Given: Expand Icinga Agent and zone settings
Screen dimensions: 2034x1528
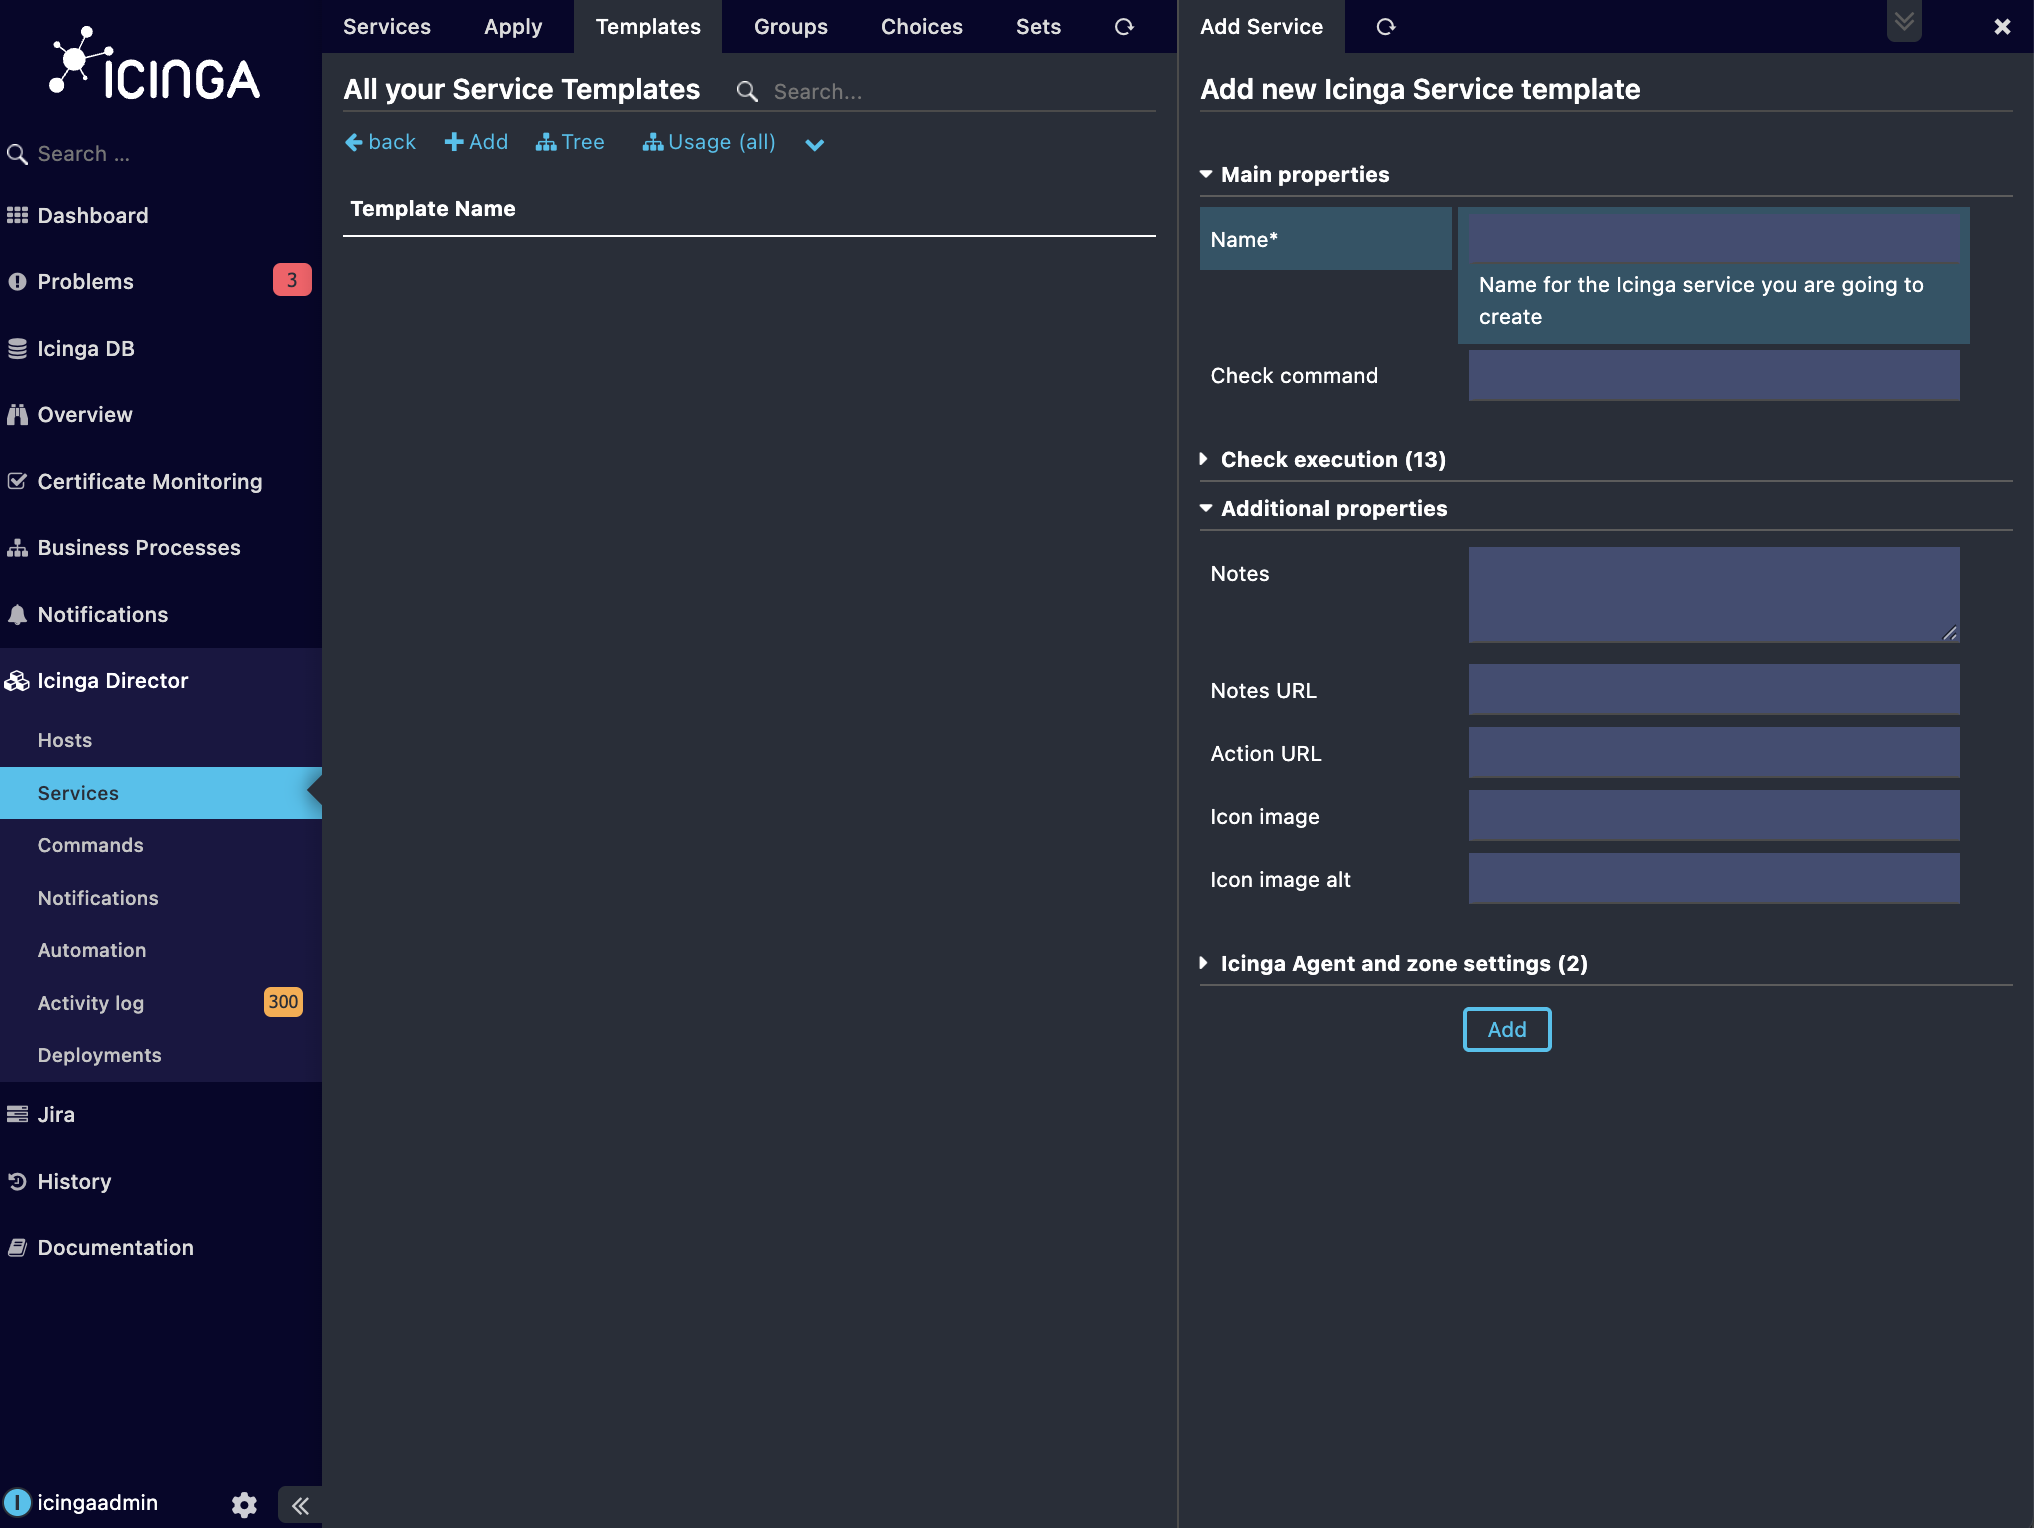Looking at the screenshot, I should click(x=1404, y=963).
